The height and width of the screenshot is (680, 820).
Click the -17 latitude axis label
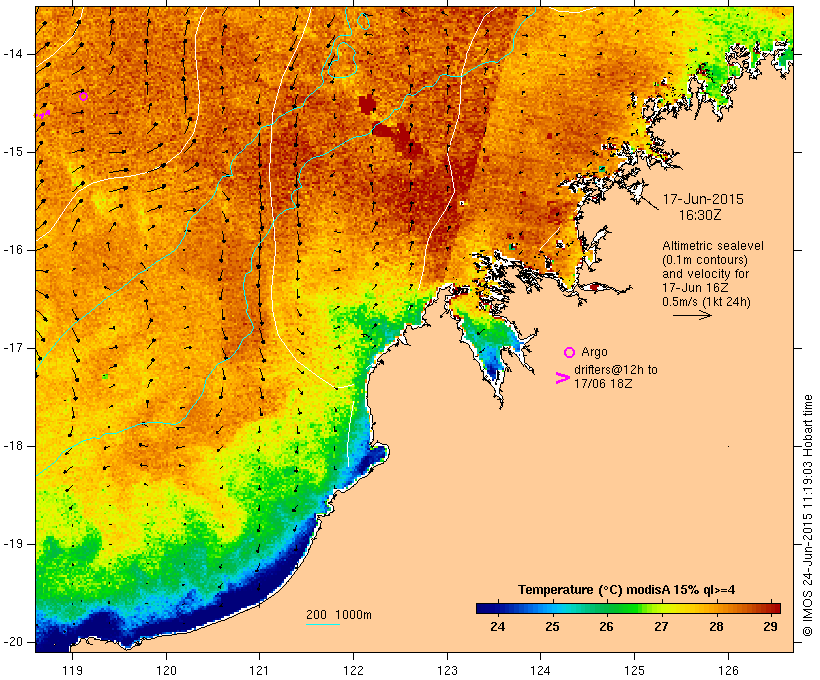click(13, 348)
